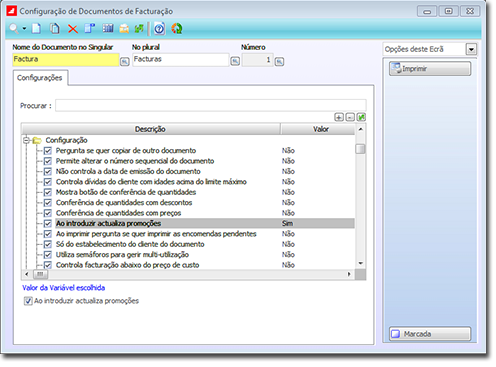The image size is (496, 367).
Task: Toggle checkbox for Pergunta se quer copiar de outro documento
Action: 48,151
